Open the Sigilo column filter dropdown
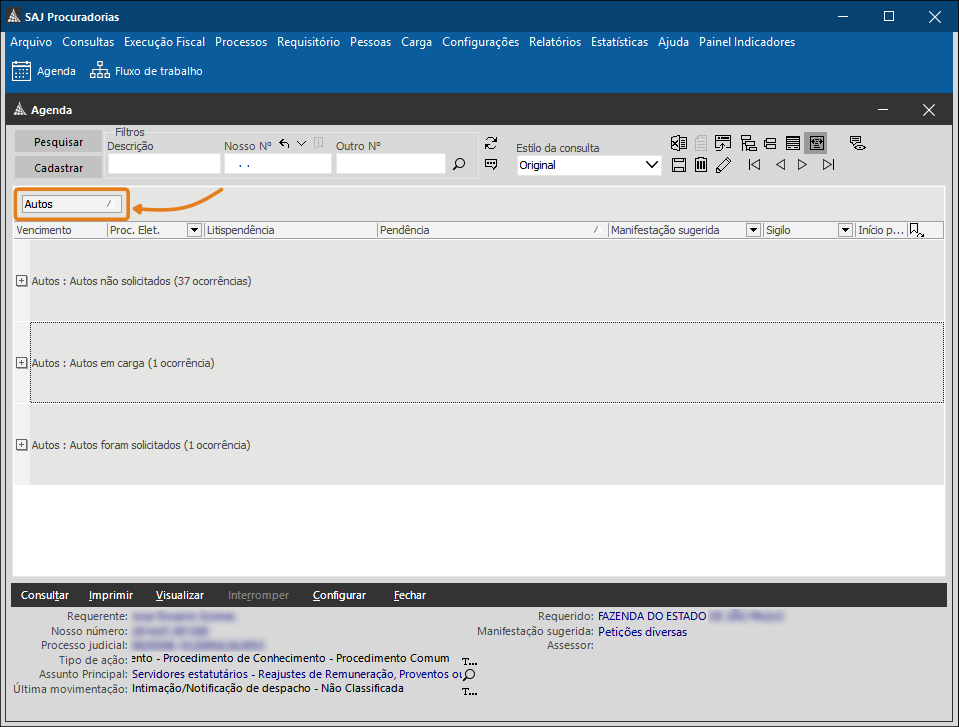The width and height of the screenshot is (959, 727). tap(845, 230)
